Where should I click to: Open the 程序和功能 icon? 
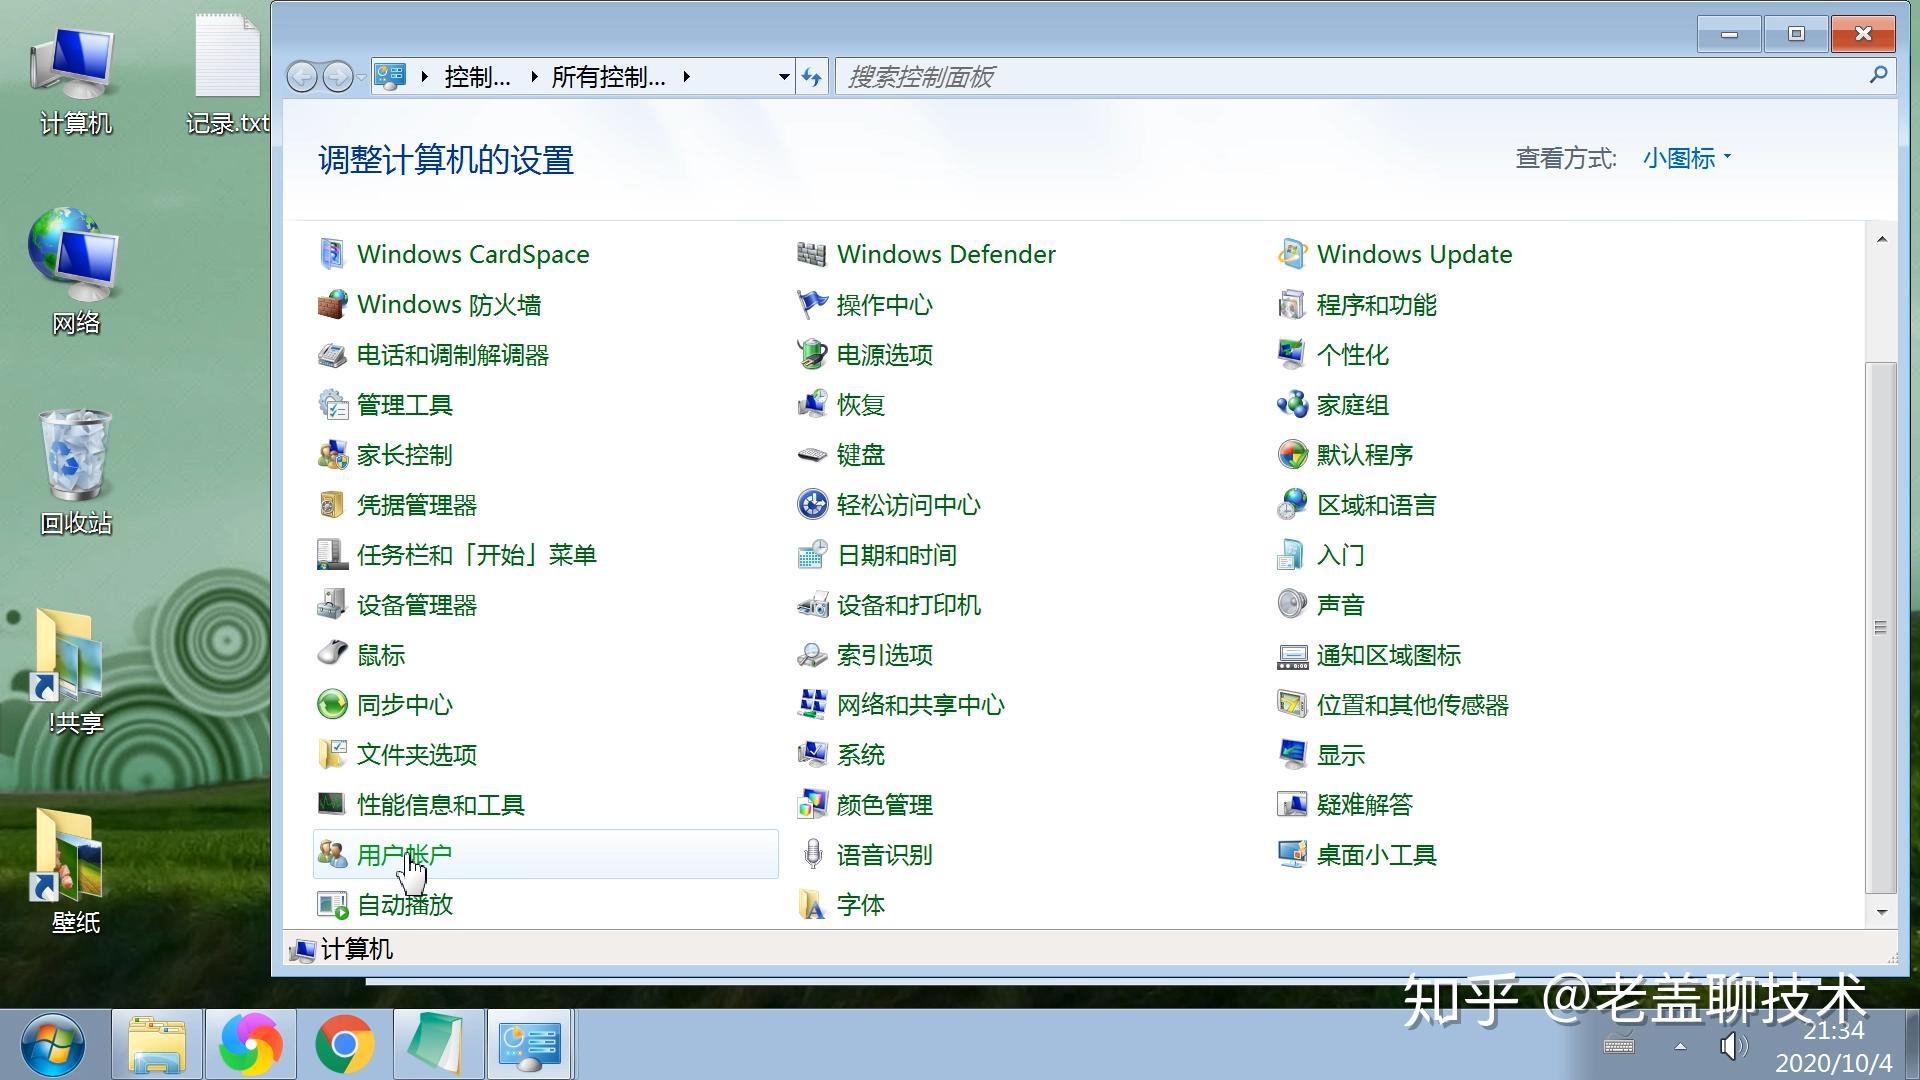[1292, 304]
